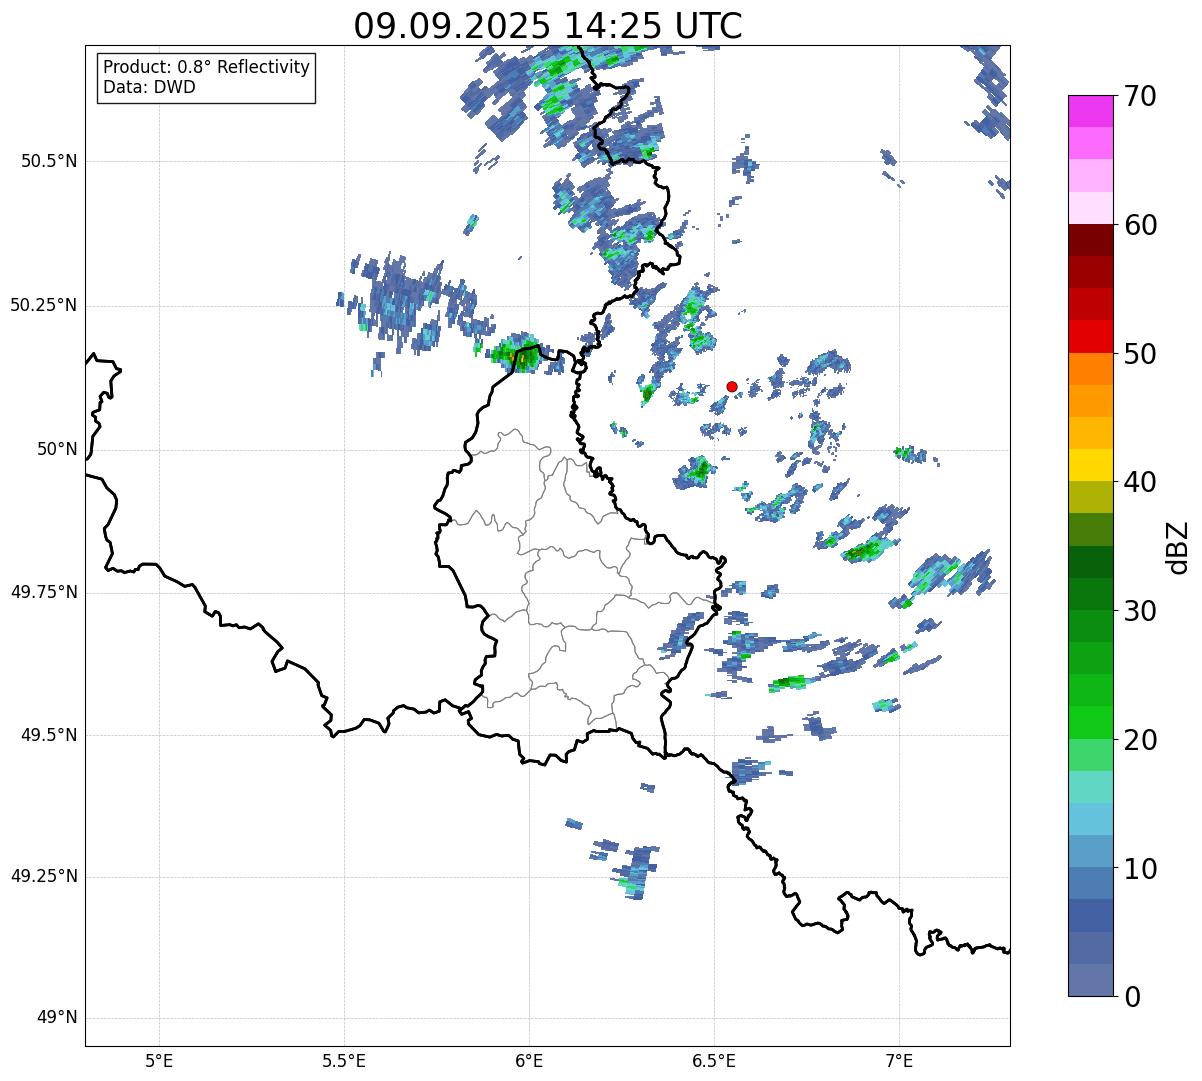
Task: Click the 0 colorbar tick label
Action: pos(1131,998)
